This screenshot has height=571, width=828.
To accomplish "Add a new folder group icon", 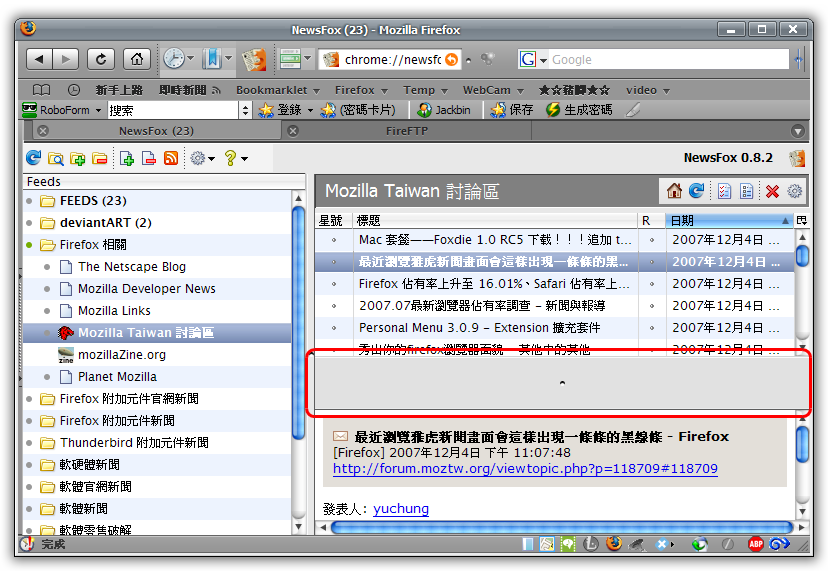I will (78, 158).
